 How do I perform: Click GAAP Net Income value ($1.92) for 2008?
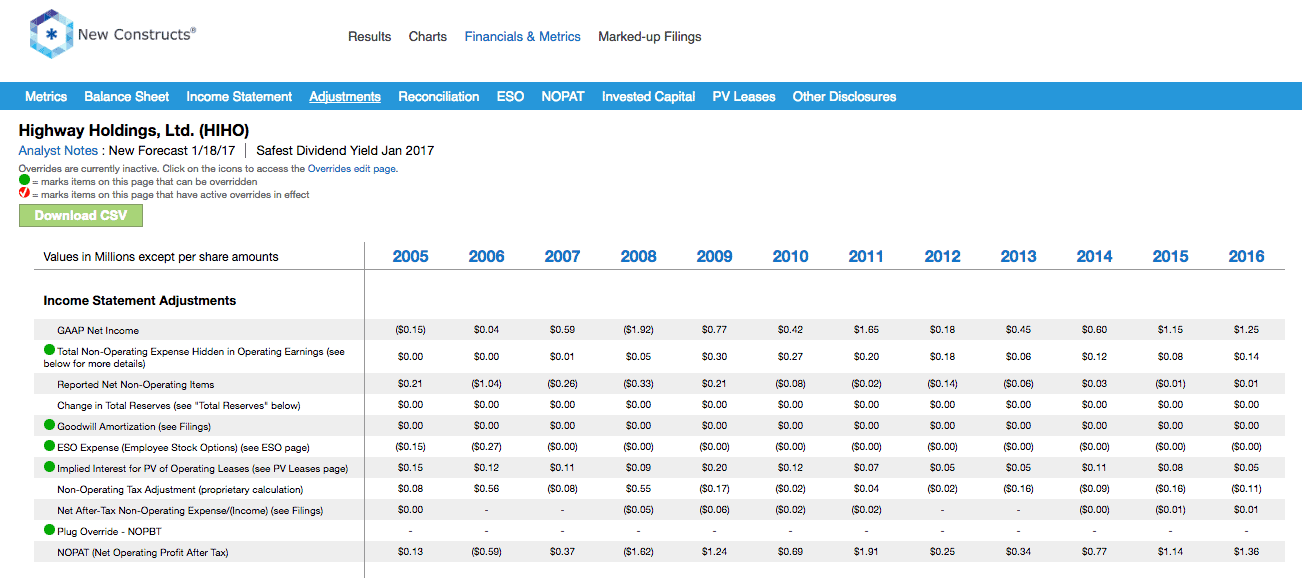pyautogui.click(x=638, y=330)
